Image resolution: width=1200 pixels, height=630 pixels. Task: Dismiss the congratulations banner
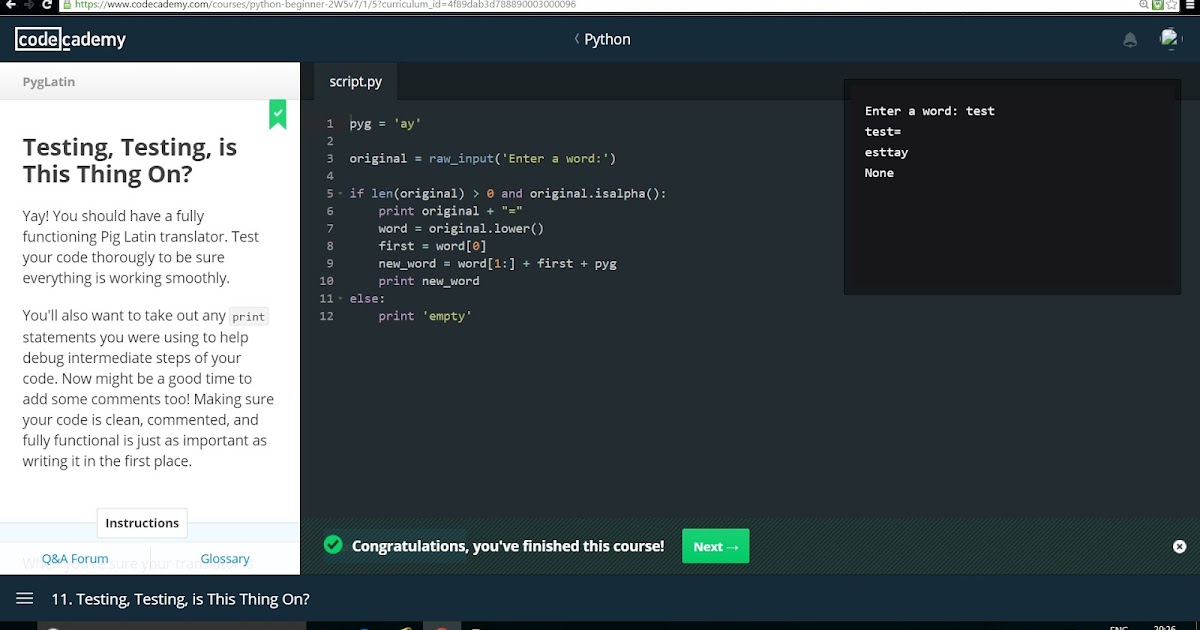coord(1179,546)
